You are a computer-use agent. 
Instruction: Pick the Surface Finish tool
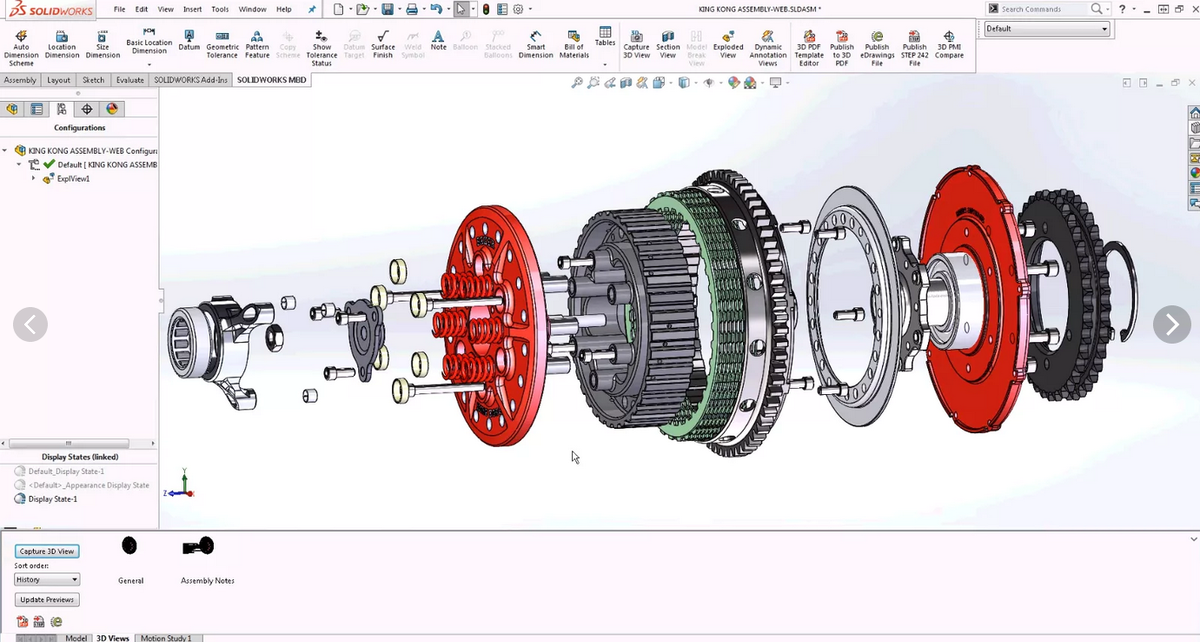(383, 44)
